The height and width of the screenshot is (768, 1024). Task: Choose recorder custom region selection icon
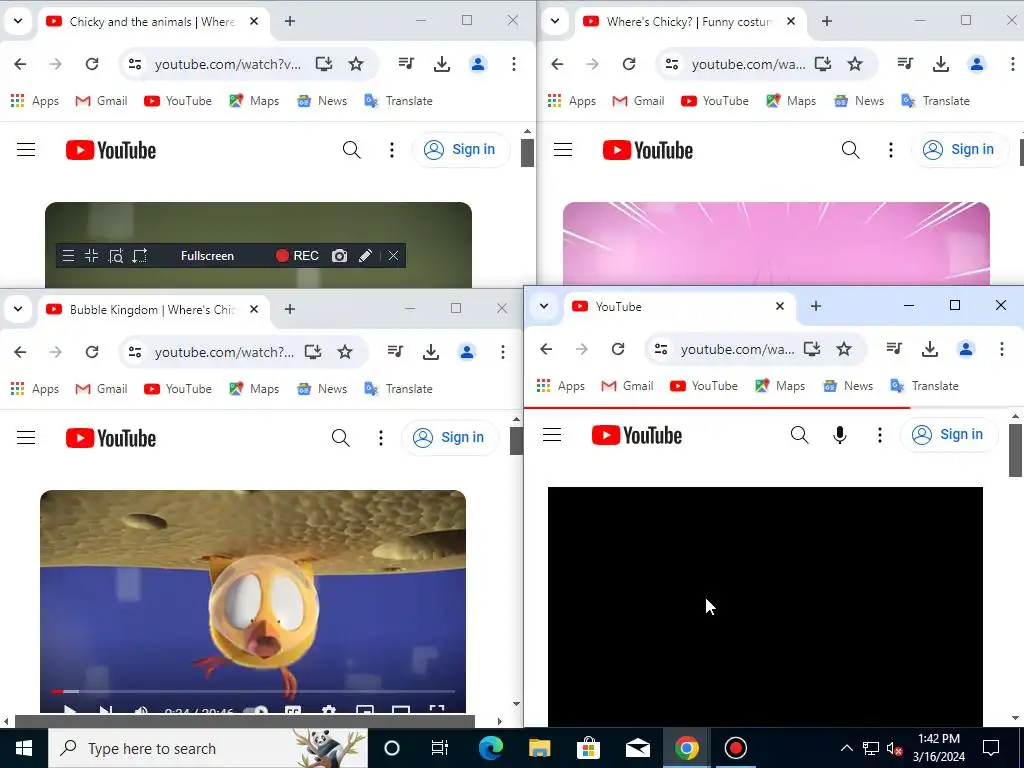click(x=140, y=256)
